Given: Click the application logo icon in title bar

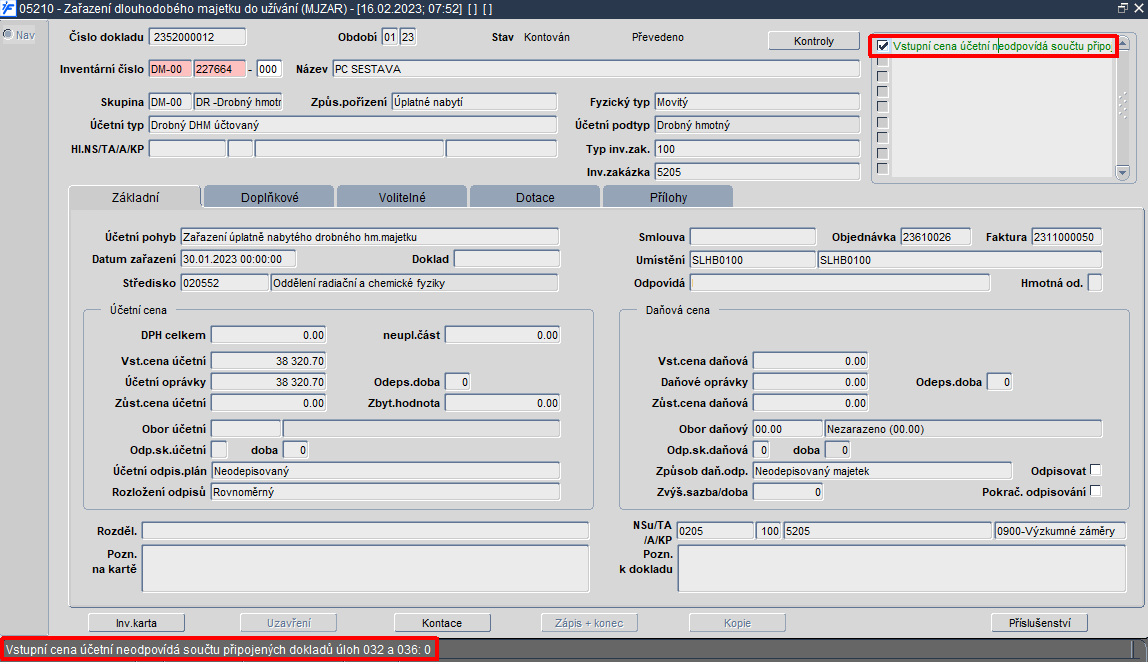Looking at the screenshot, I should tap(8, 8).
